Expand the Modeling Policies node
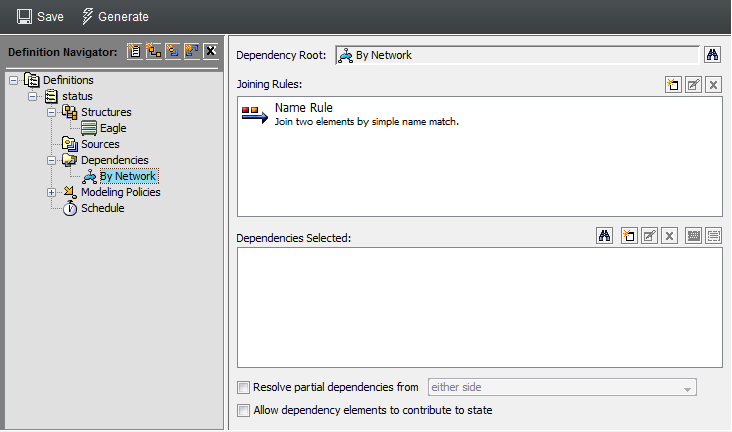This screenshot has width=732, height=432. click(51, 192)
